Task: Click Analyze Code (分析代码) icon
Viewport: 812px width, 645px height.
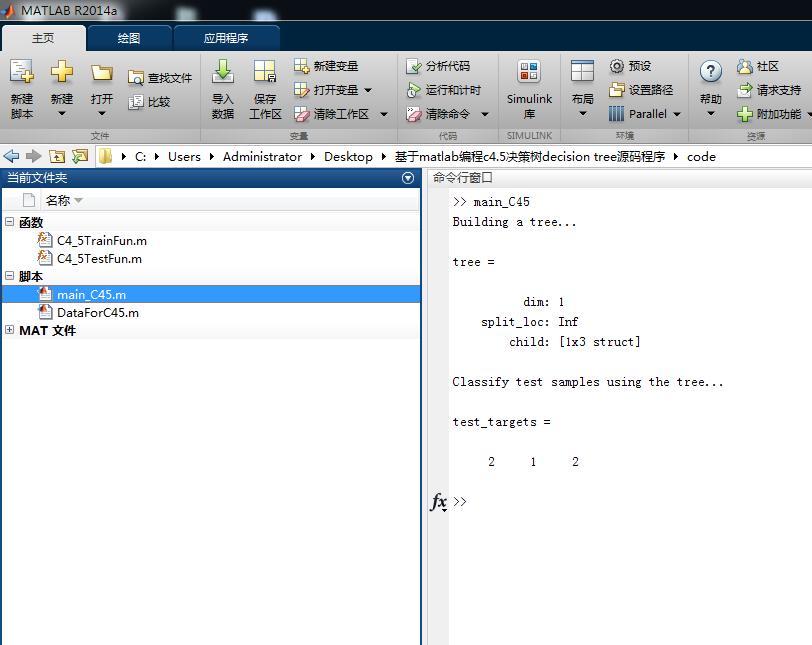Action: (x=414, y=66)
